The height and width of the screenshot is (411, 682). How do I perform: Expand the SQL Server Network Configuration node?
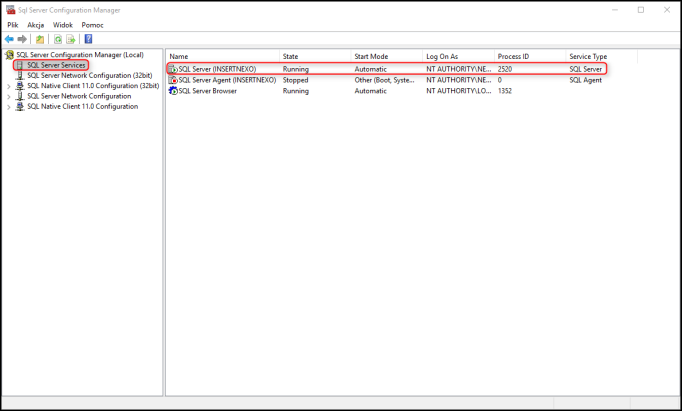click(9, 97)
